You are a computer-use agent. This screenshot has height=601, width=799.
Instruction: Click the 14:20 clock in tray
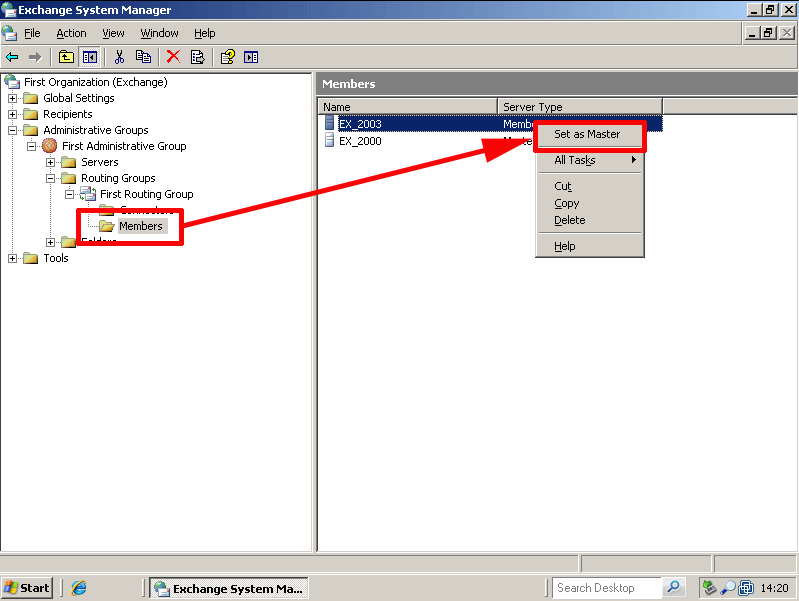[x=775, y=588]
